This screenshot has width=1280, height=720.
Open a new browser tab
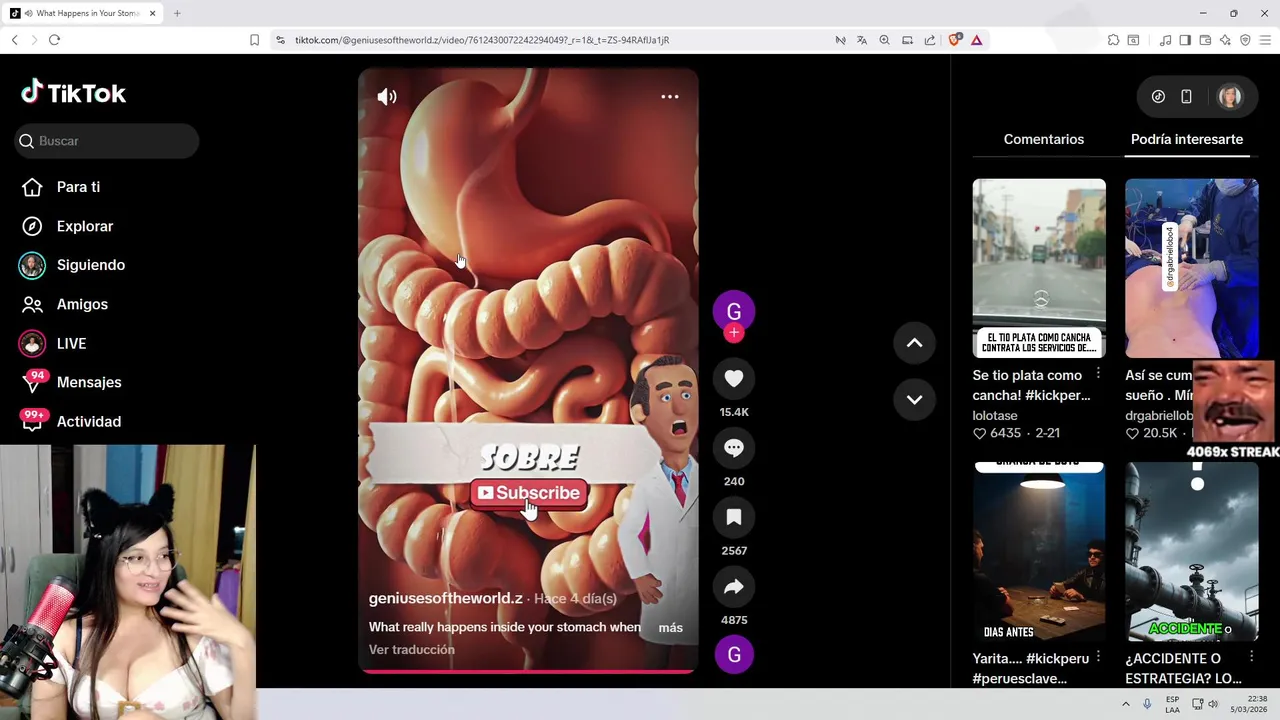coord(177,13)
